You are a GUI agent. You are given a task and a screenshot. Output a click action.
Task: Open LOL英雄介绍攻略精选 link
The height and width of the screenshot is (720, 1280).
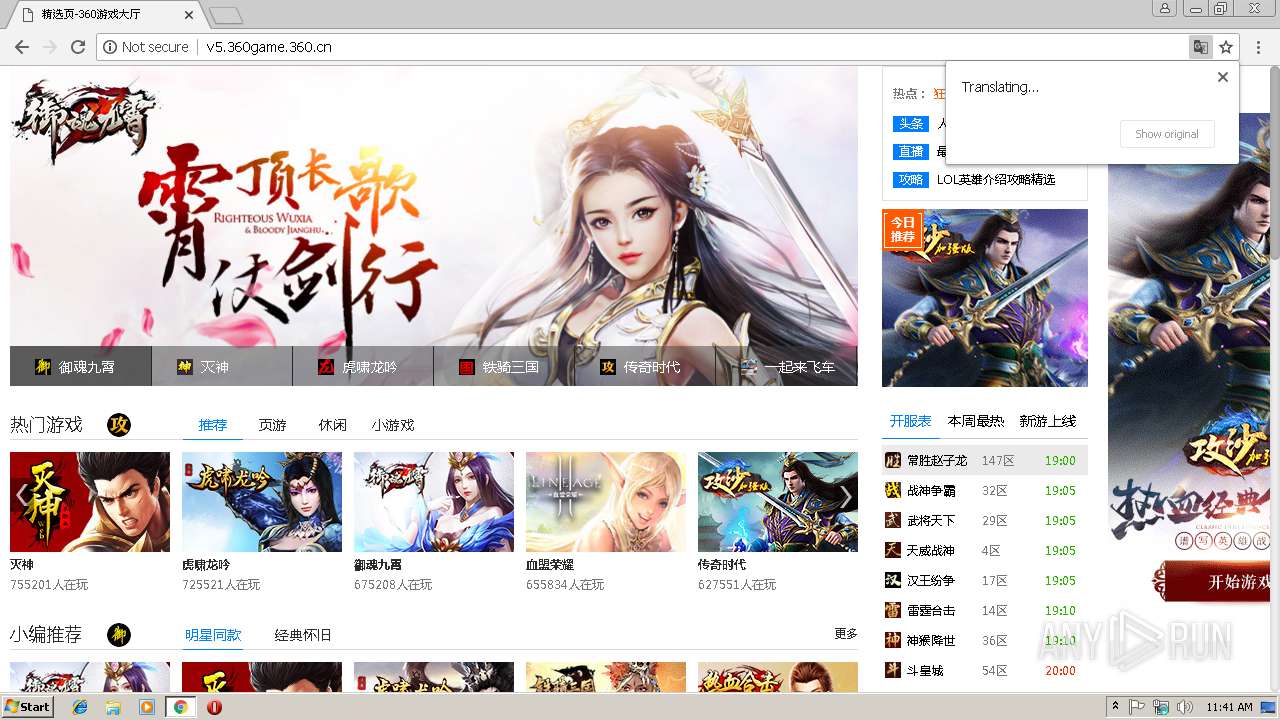click(996, 180)
